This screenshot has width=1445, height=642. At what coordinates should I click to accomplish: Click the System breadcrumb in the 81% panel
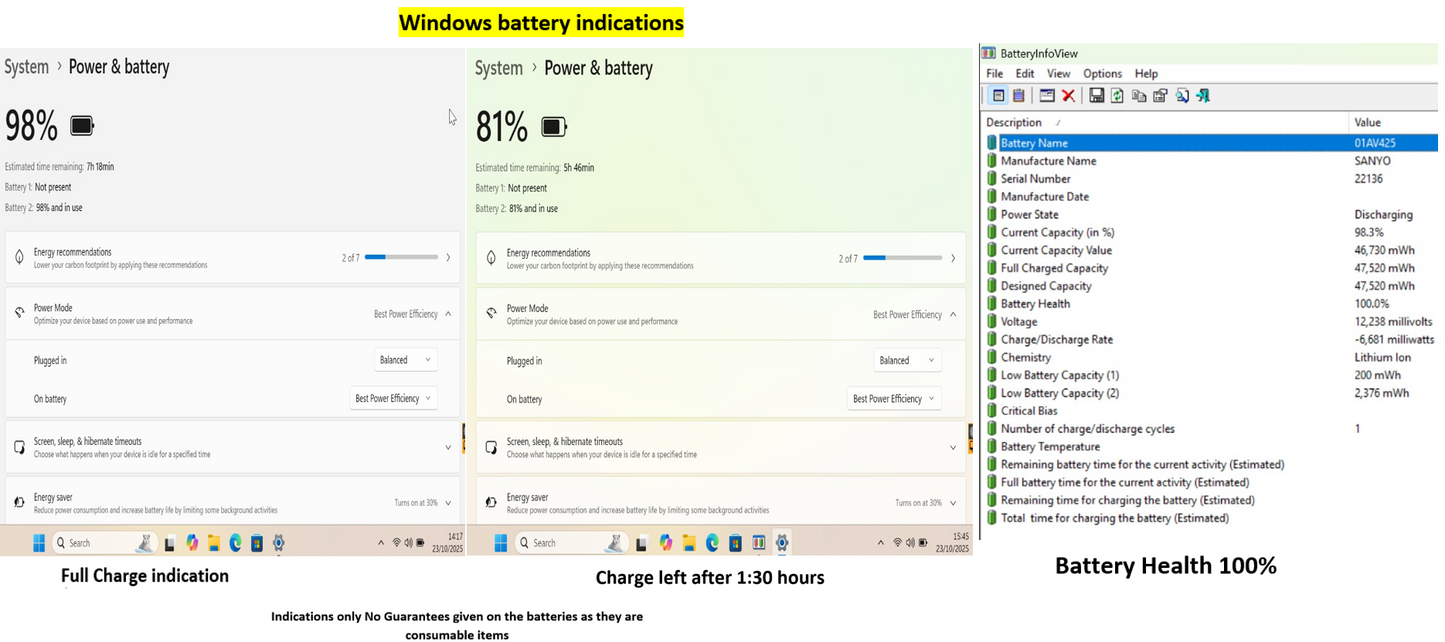498,69
